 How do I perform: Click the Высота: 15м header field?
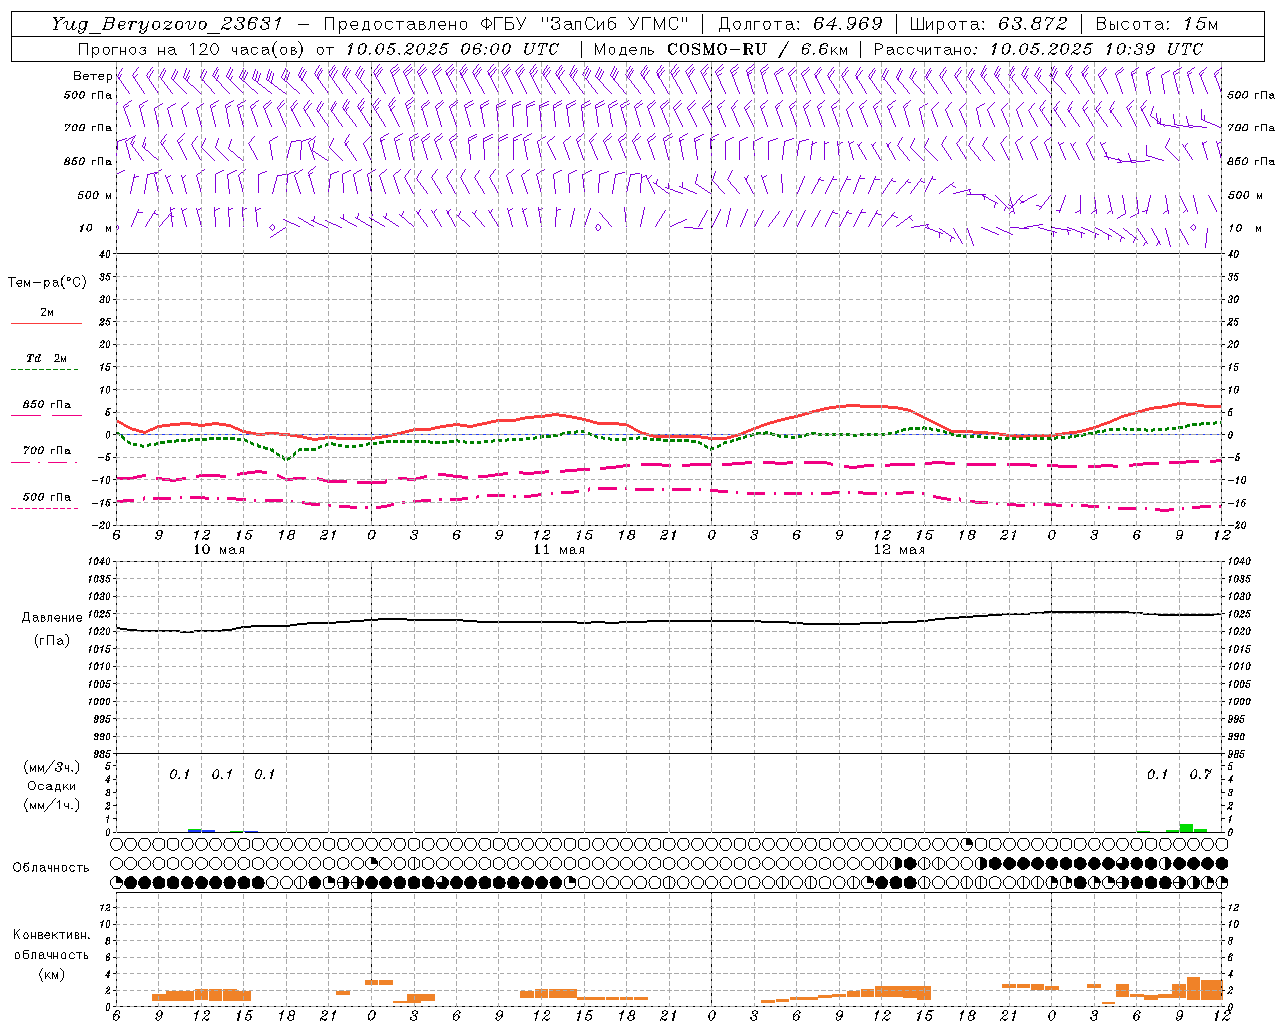[1157, 24]
